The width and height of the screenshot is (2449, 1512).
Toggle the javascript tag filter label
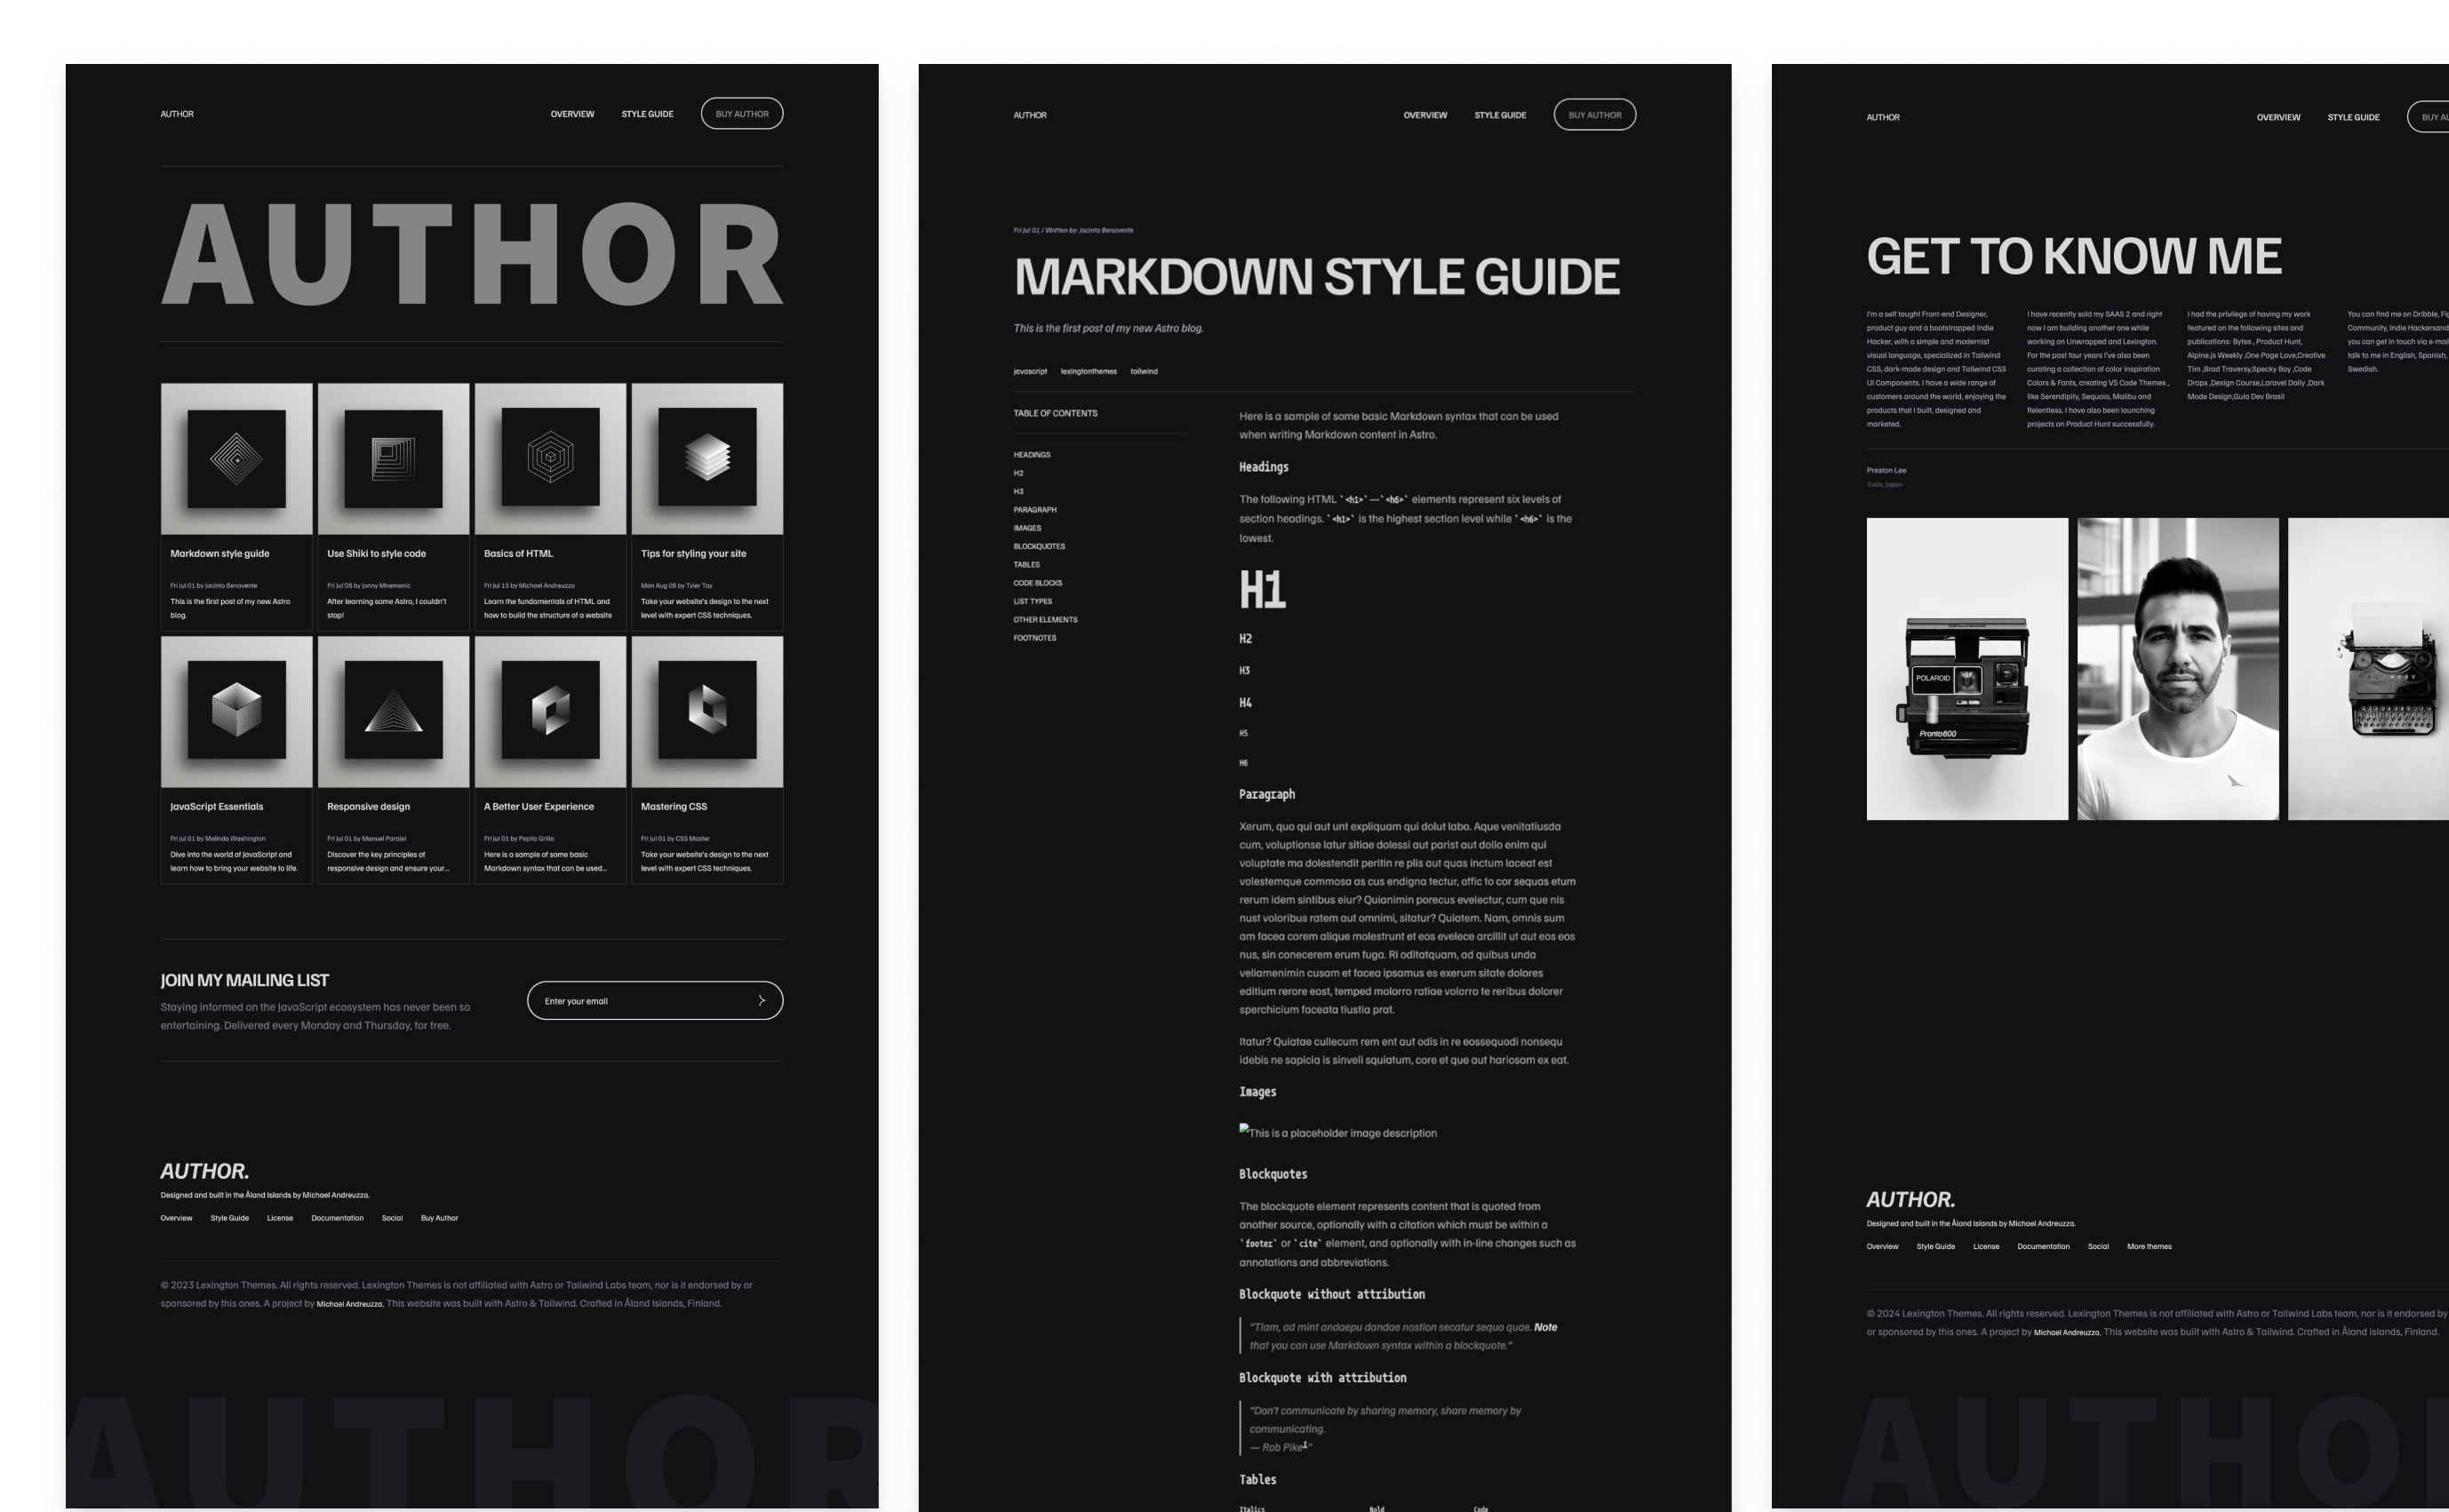pyautogui.click(x=1030, y=370)
